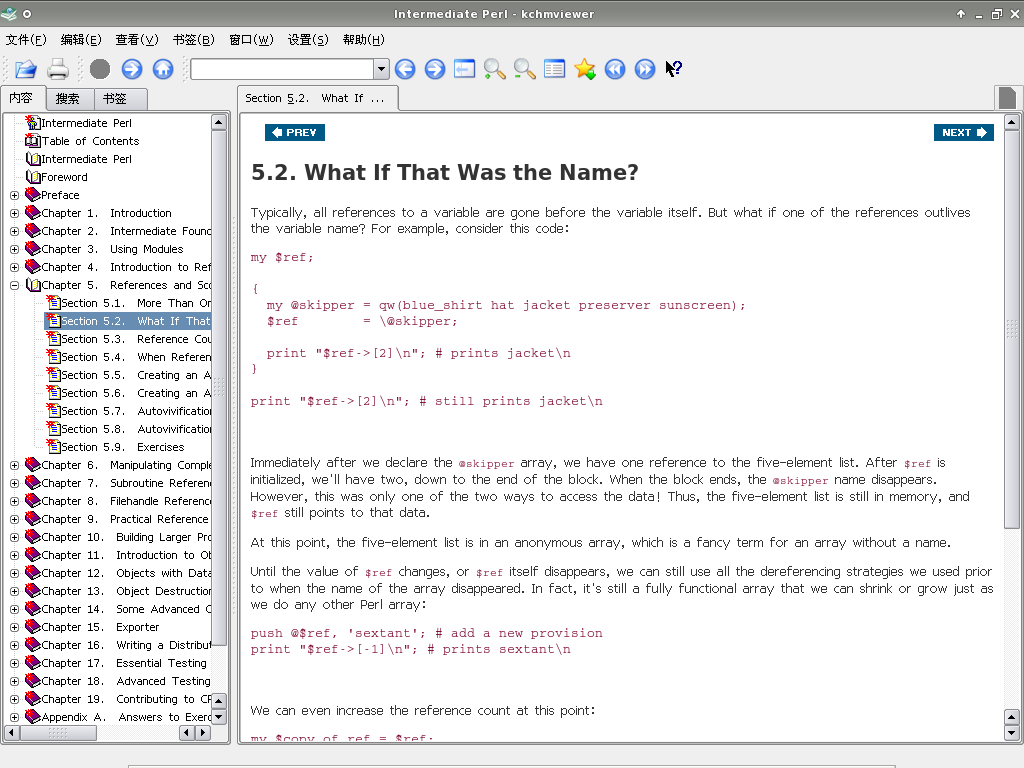
Task: Click the blue home icon
Action: (163, 69)
